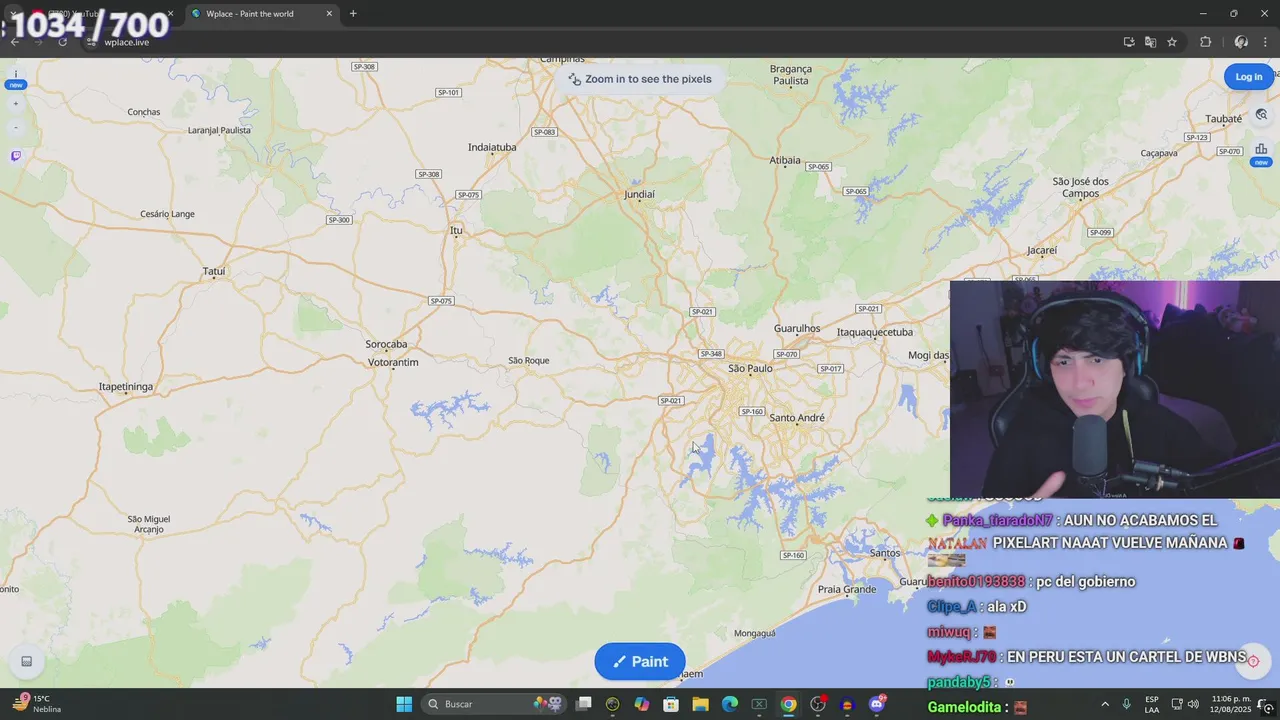Zoom in with the plus map button
This screenshot has width=1280, height=720.
(15, 104)
